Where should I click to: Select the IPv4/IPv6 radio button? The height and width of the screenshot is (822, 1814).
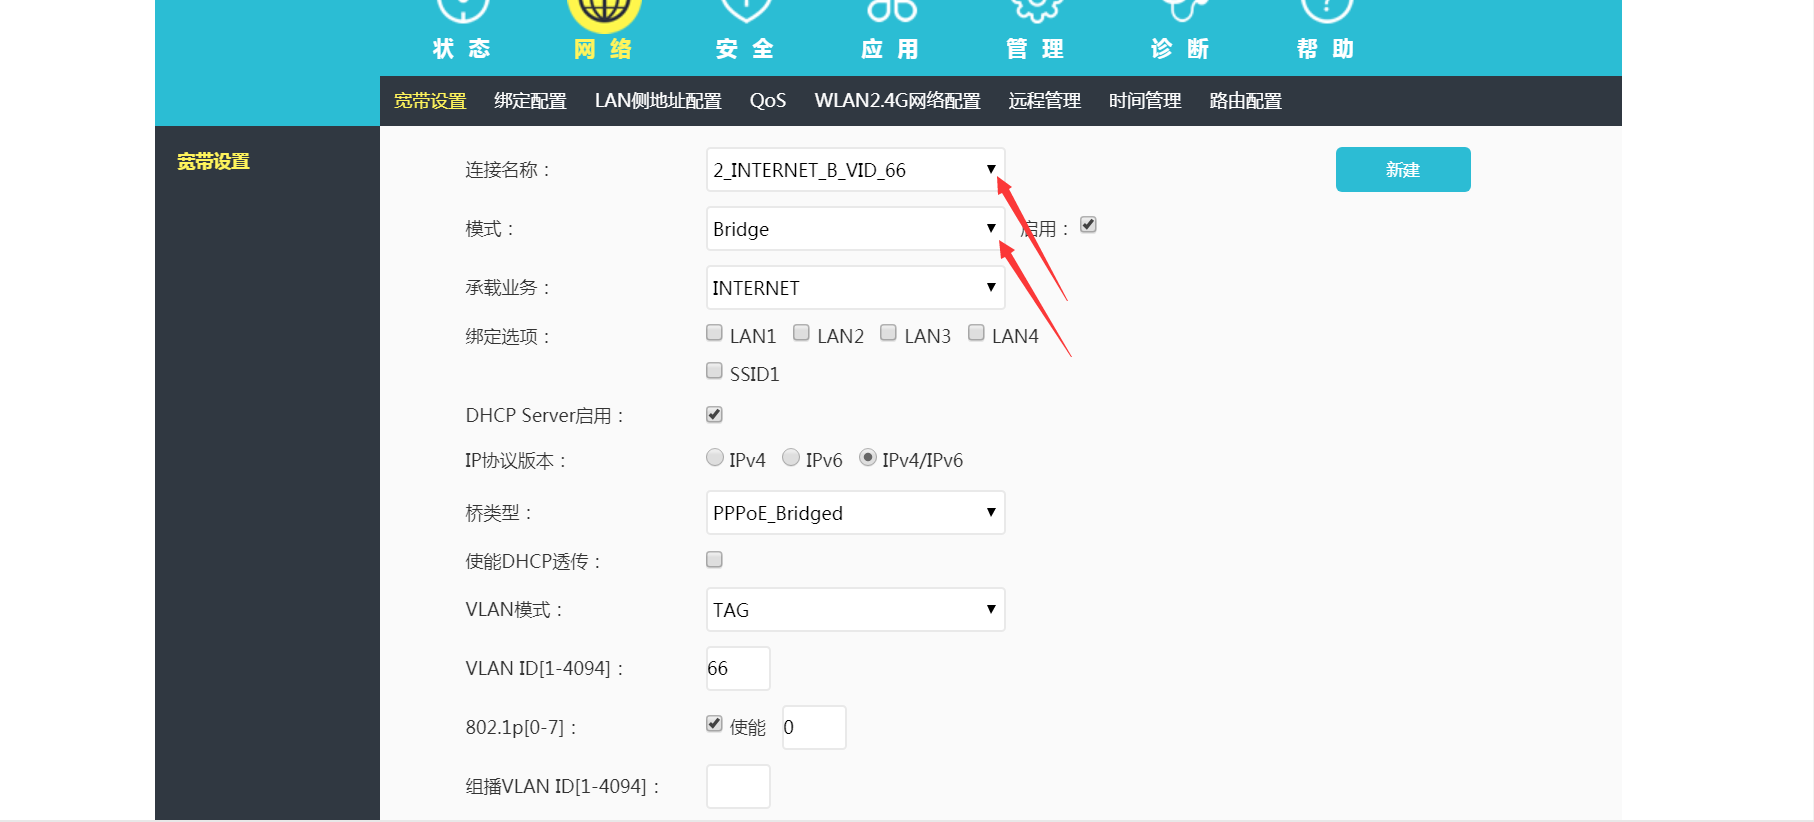point(868,458)
